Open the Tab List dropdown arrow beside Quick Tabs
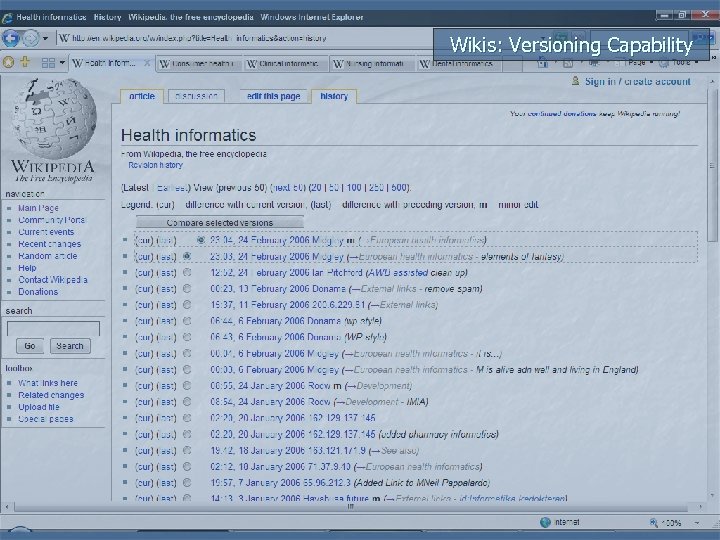Screen dimensions: 720x540 62,62
